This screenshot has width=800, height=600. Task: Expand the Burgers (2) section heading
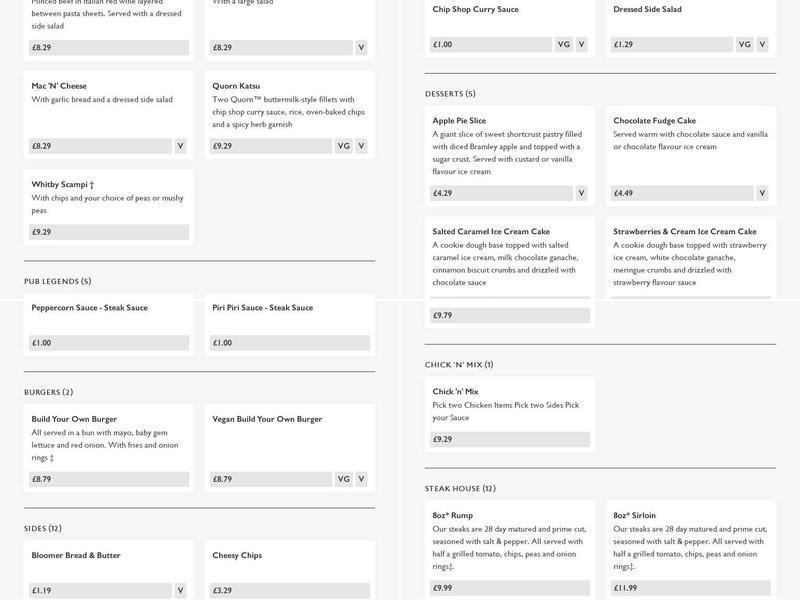tap(49, 392)
